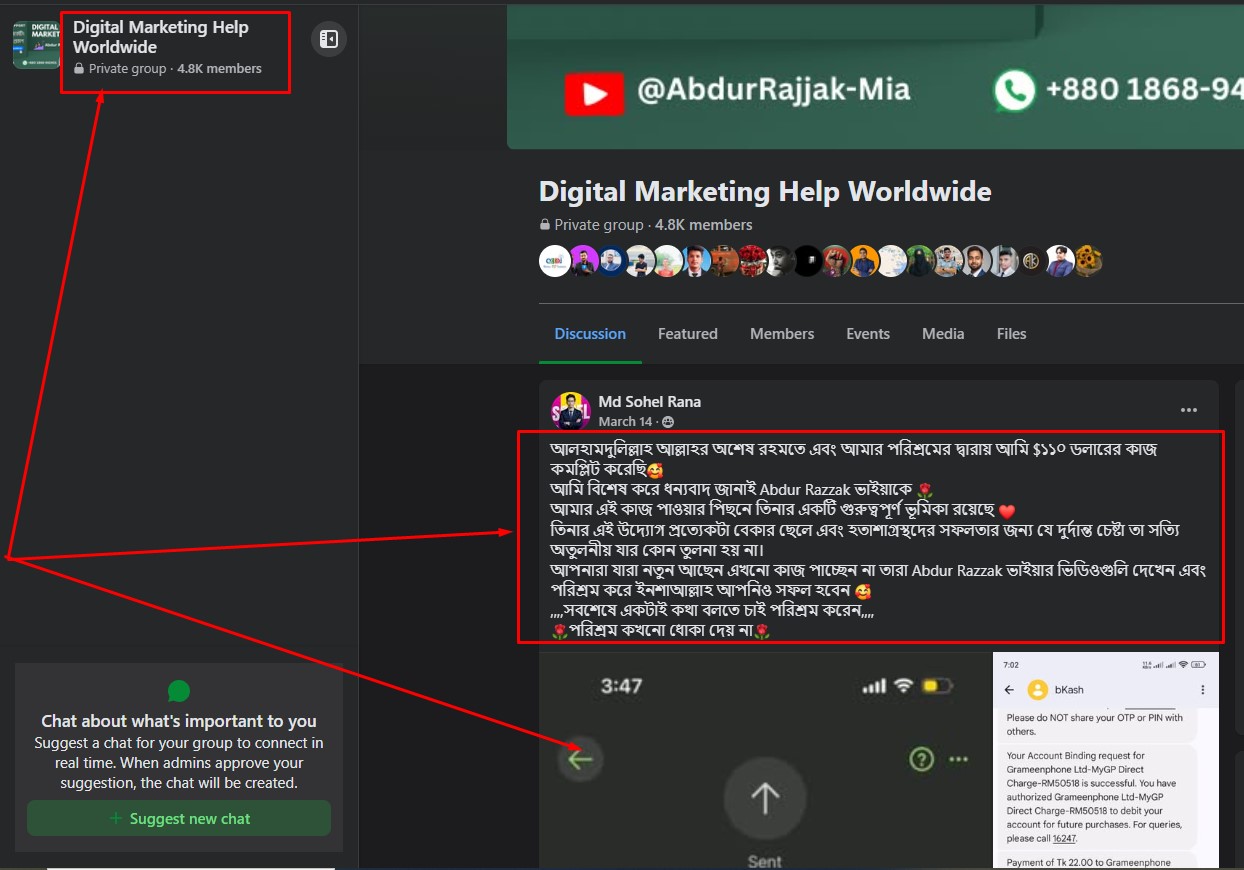Click 4.8K members in the sidebar
This screenshot has height=870, width=1244.
point(220,69)
